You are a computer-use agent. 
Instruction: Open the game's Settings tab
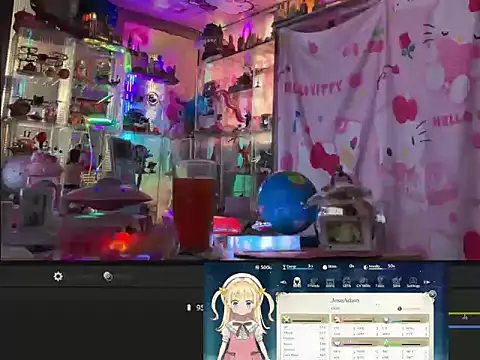[x=413, y=283]
